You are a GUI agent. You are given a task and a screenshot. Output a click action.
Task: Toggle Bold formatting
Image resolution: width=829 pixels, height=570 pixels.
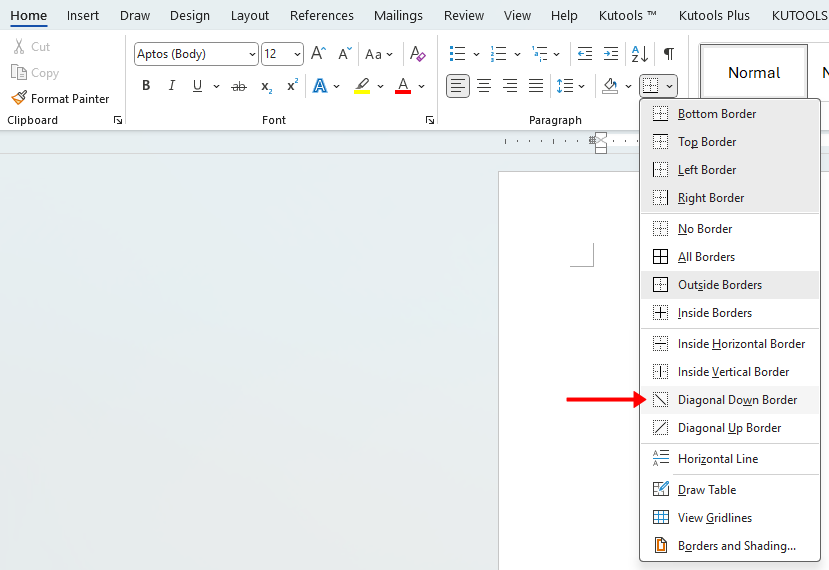[146, 86]
